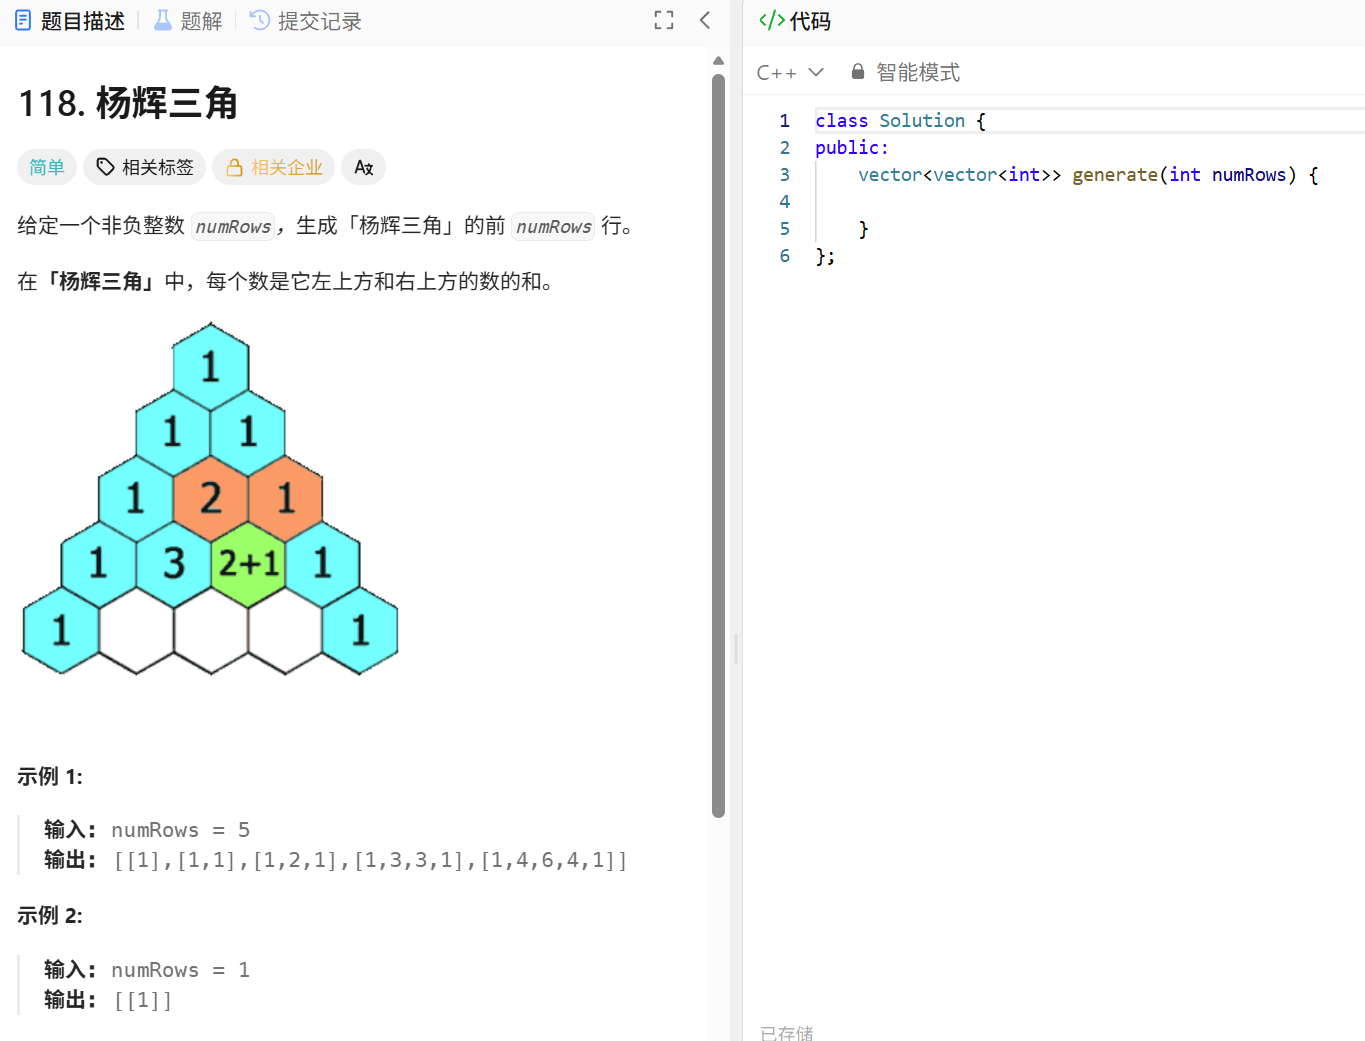Open the text size Aa option
This screenshot has height=1041, width=1365.
pyautogui.click(x=363, y=167)
